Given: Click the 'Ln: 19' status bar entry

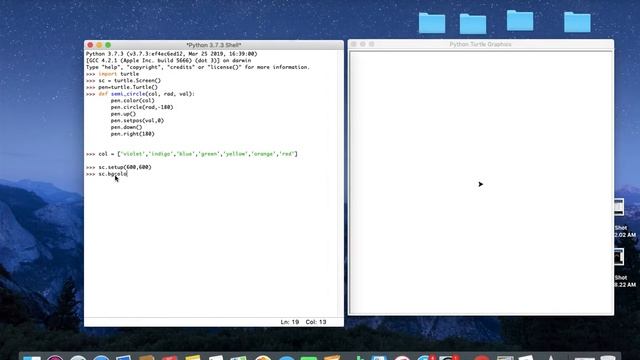Looking at the screenshot, I should 289,322.
